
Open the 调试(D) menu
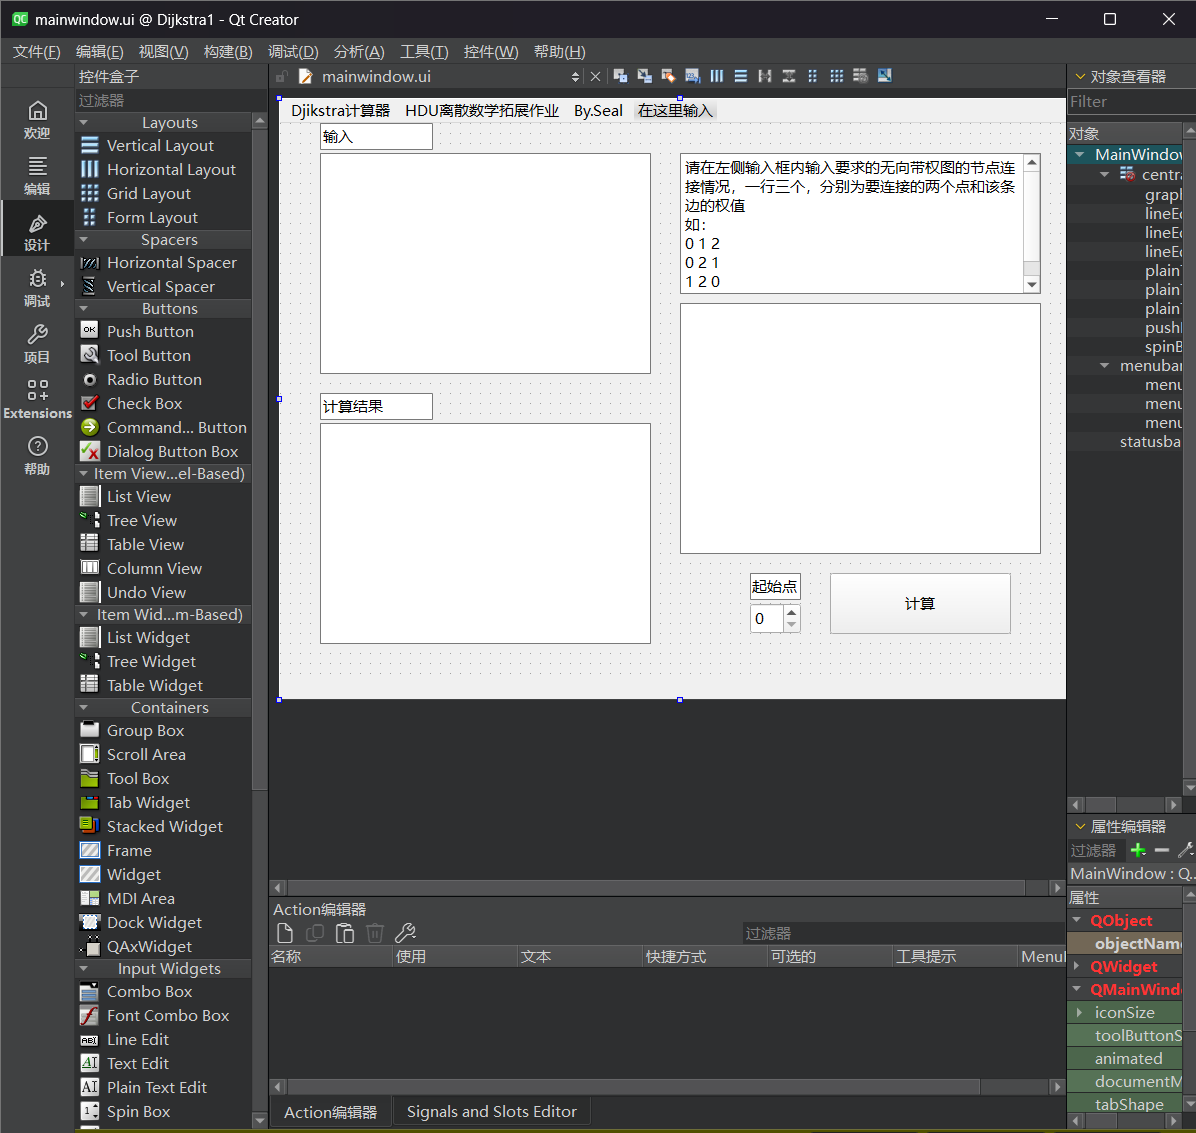coord(293,51)
